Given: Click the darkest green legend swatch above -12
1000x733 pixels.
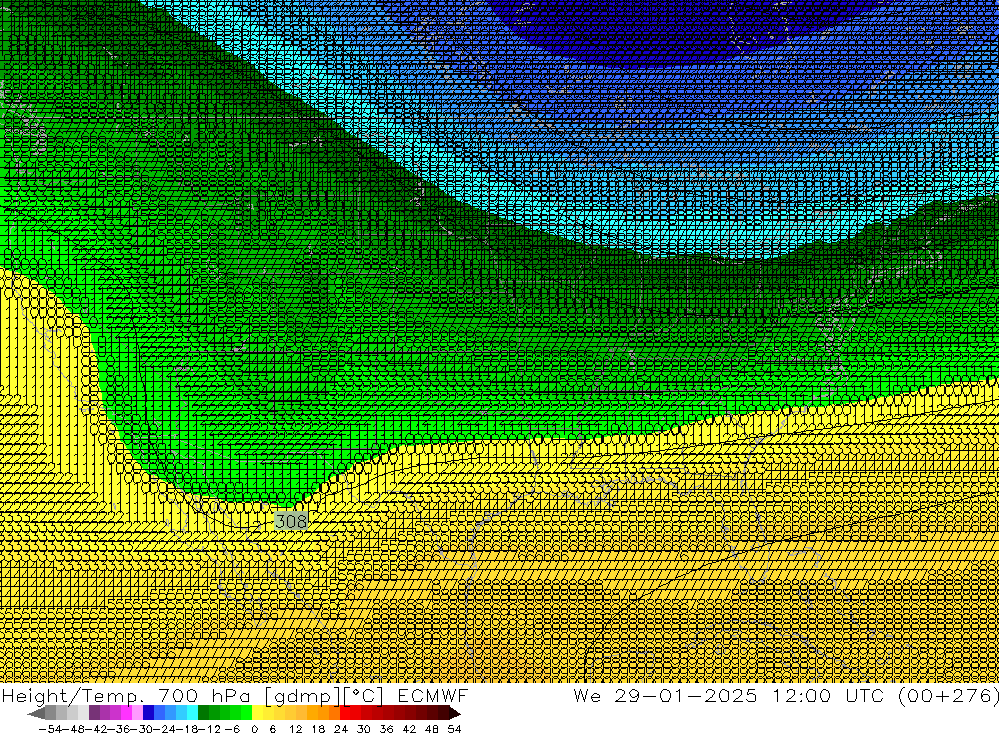Looking at the screenshot, I should 203,713.
